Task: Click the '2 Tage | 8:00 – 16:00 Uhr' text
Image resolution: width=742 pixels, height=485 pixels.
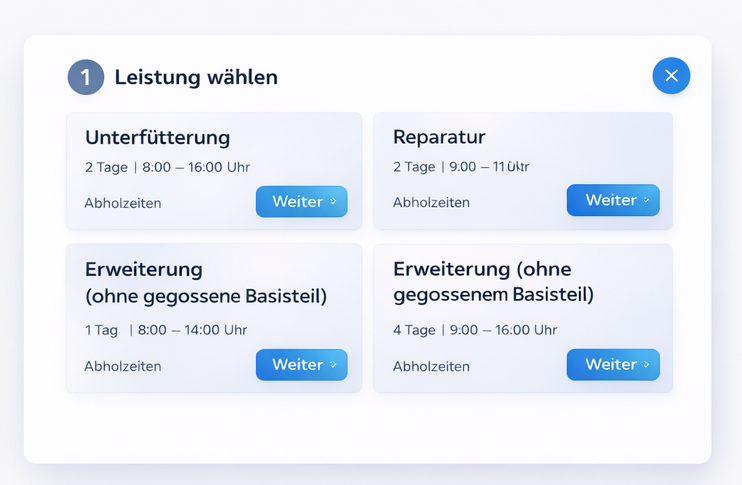Action: coord(168,168)
